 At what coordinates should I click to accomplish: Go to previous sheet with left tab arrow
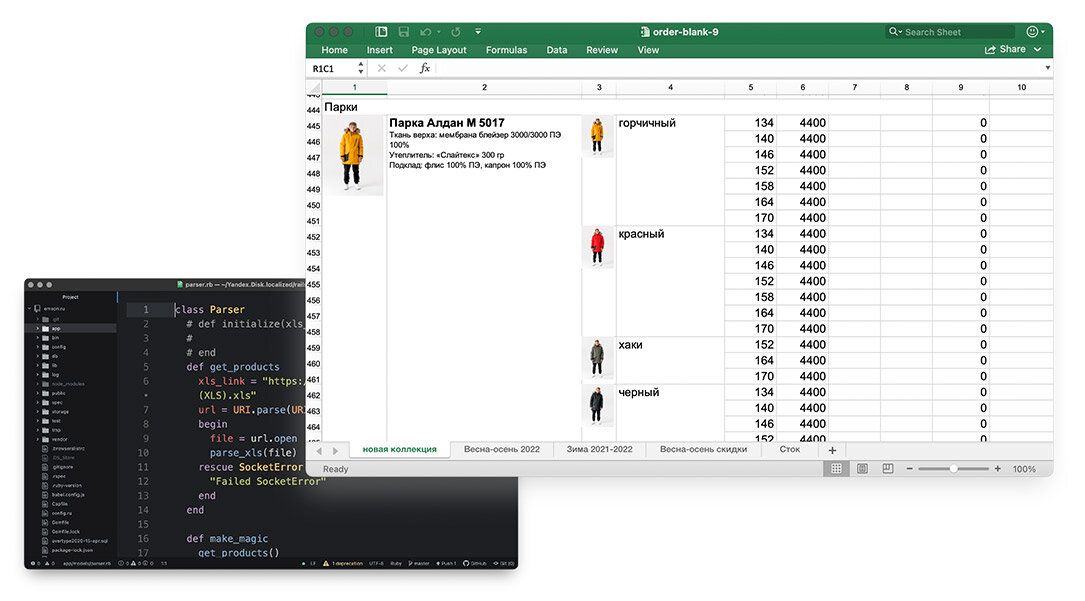tap(319, 450)
